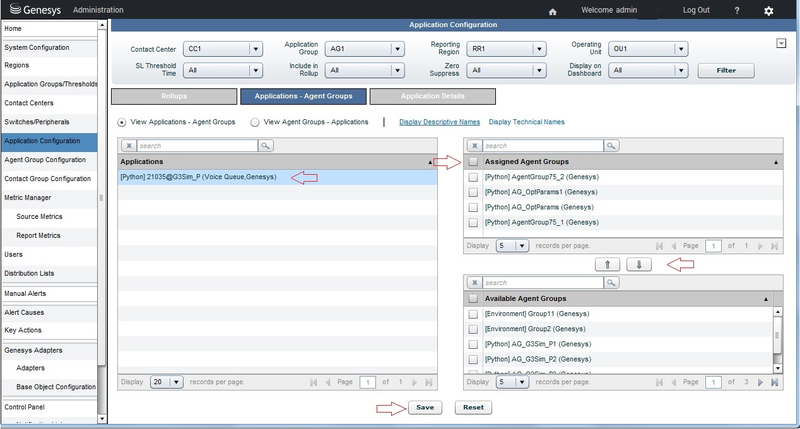Sort Assigned Agent Groups column arrow

[x=776, y=162]
